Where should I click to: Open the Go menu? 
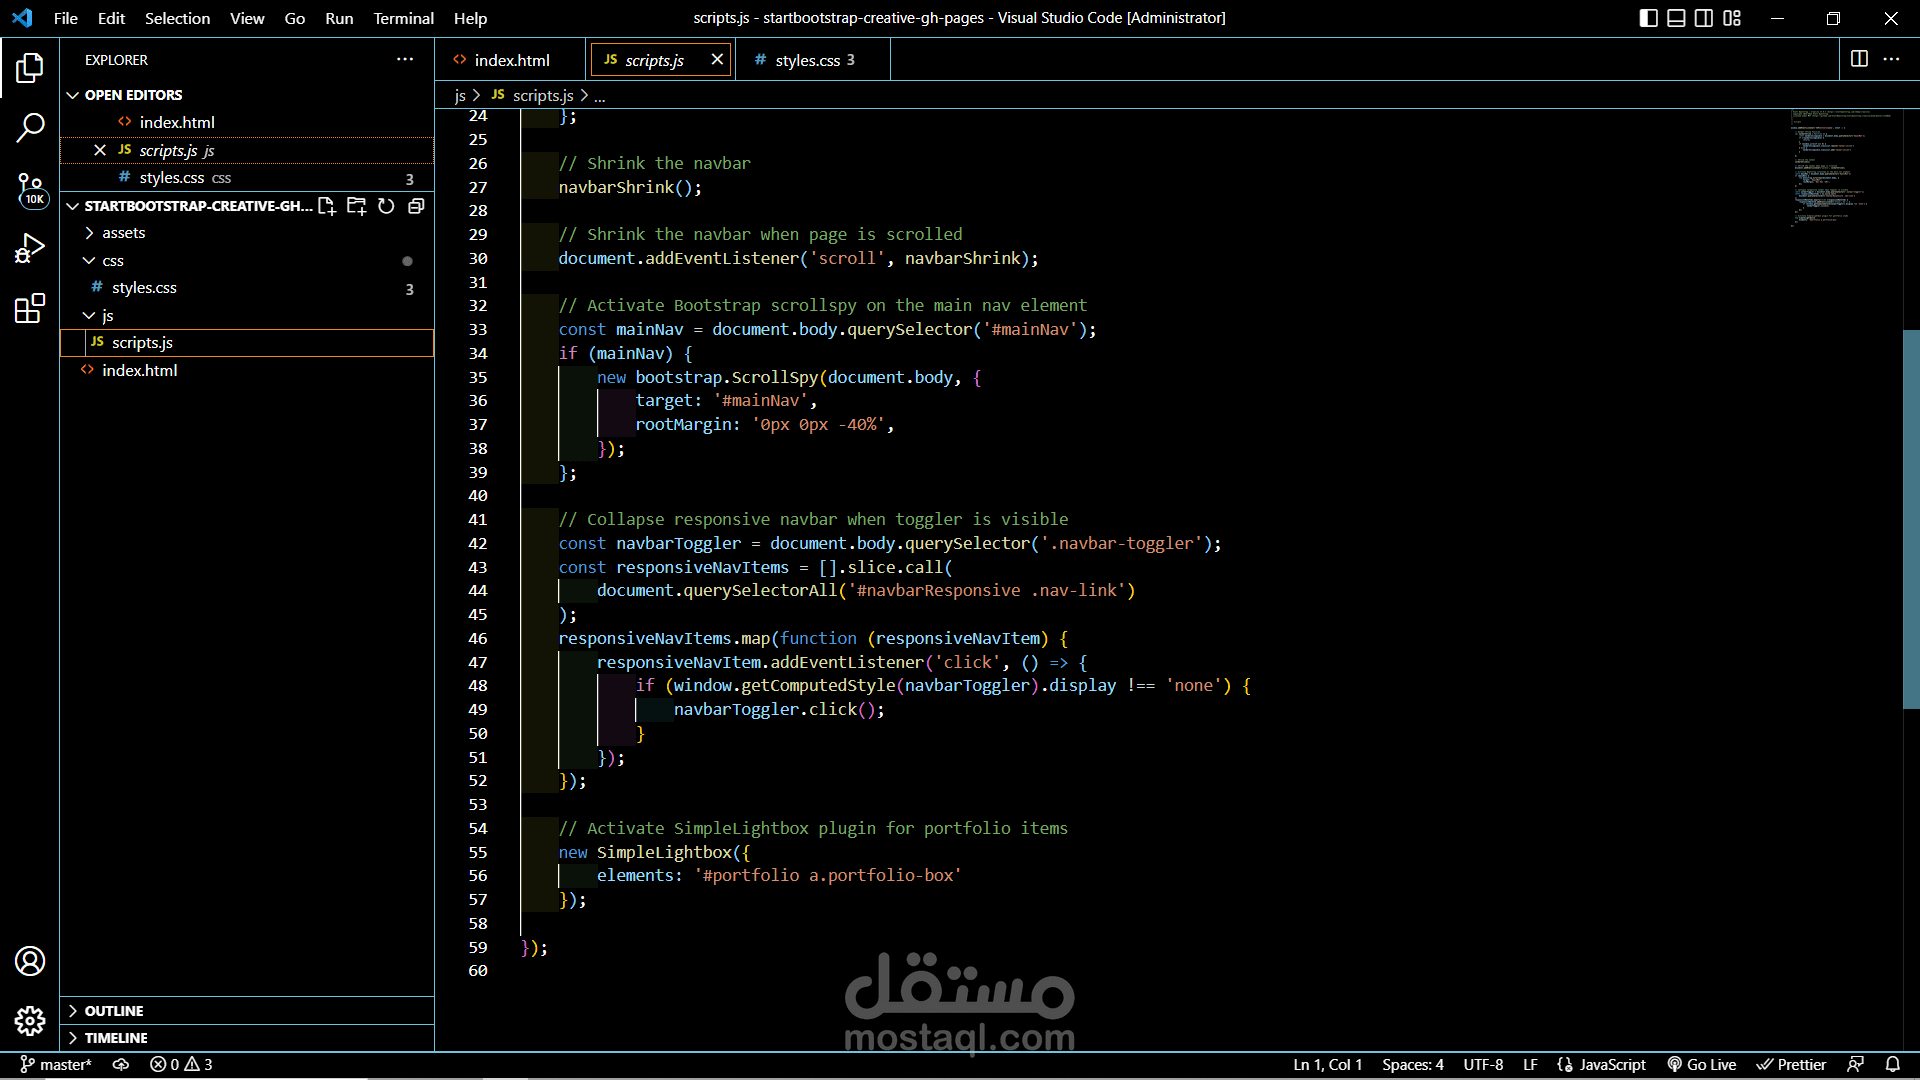295,18
